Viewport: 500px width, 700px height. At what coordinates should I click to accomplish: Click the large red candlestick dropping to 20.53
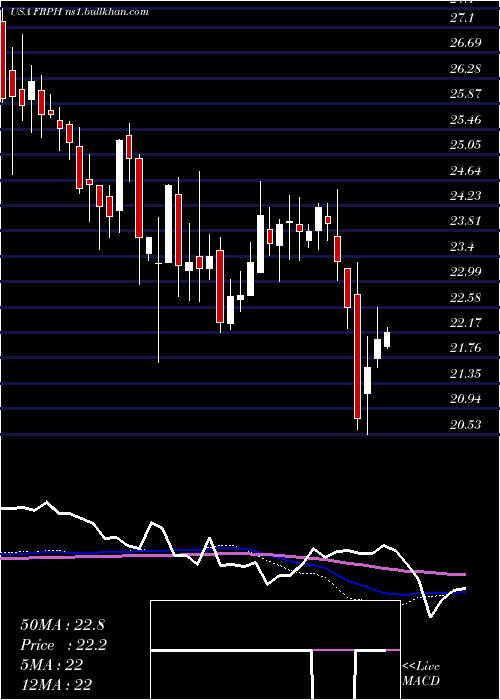(357, 356)
